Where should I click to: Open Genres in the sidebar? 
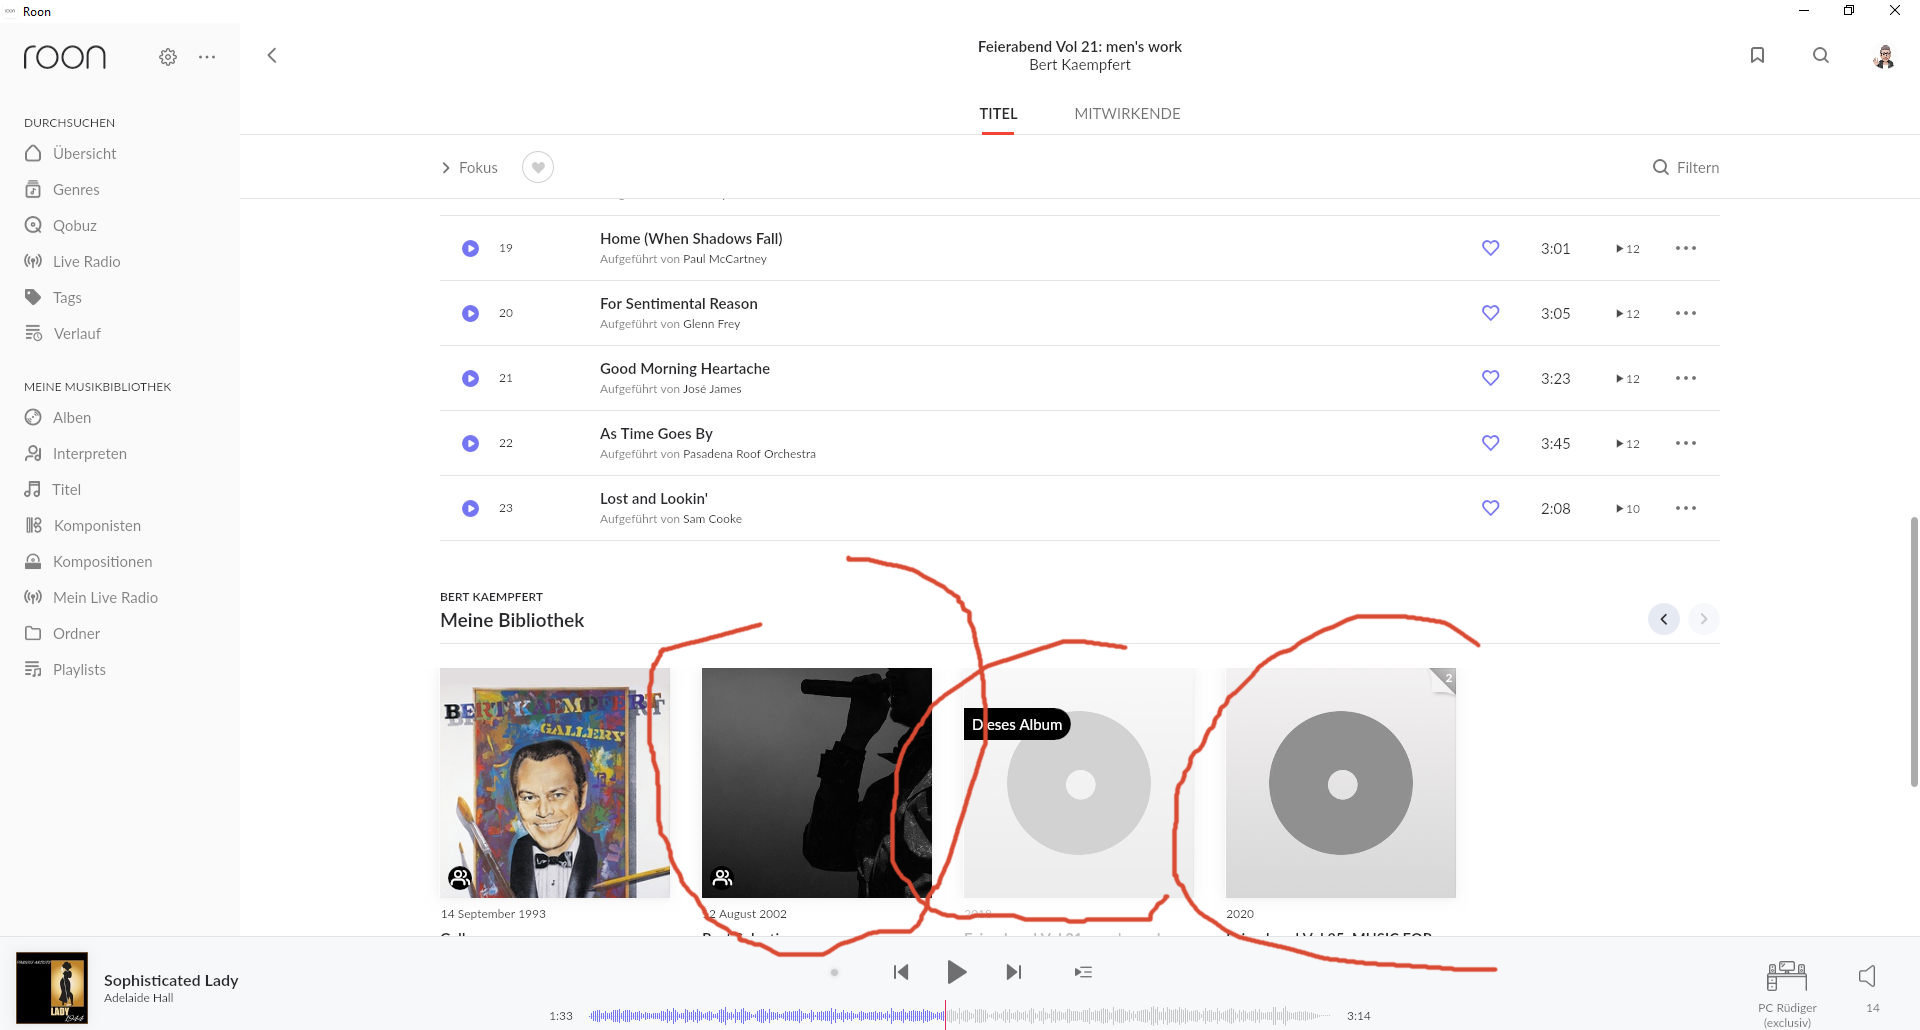click(x=62, y=189)
